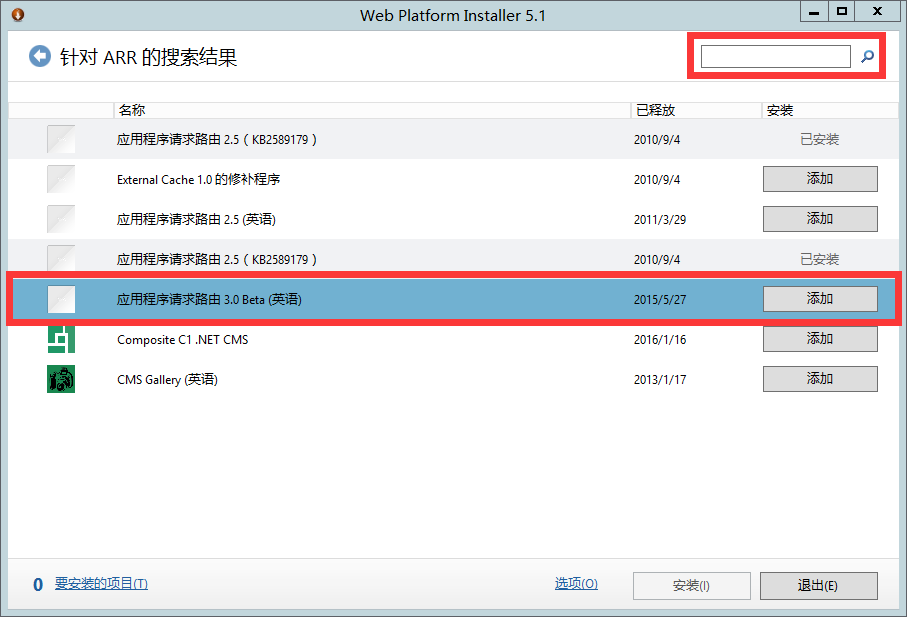Viewport: 907px width, 617px height.
Task: Click the Web Platform Installer title bar icon
Action: point(17,15)
